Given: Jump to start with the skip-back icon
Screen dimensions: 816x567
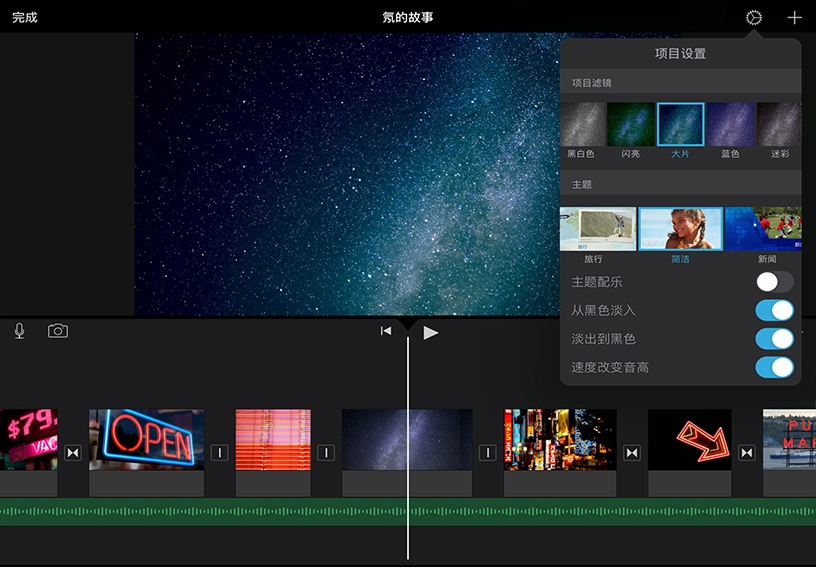Looking at the screenshot, I should click(x=386, y=331).
